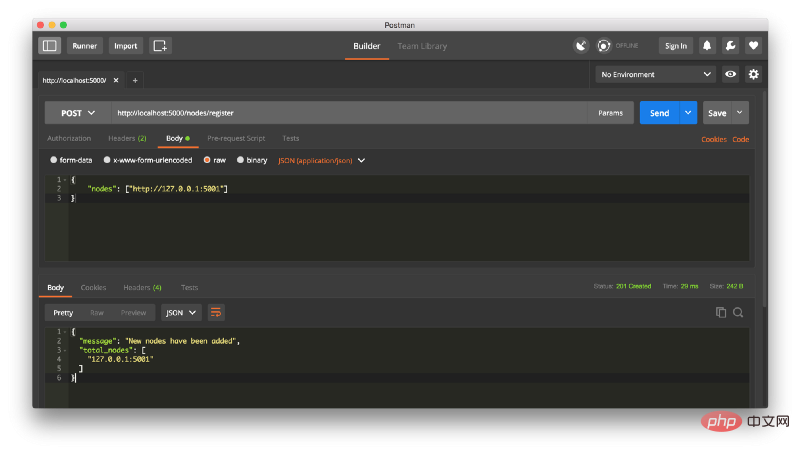Add a new request tab
Viewport: 800px width, 454px height.
pyautogui.click(x=135, y=80)
